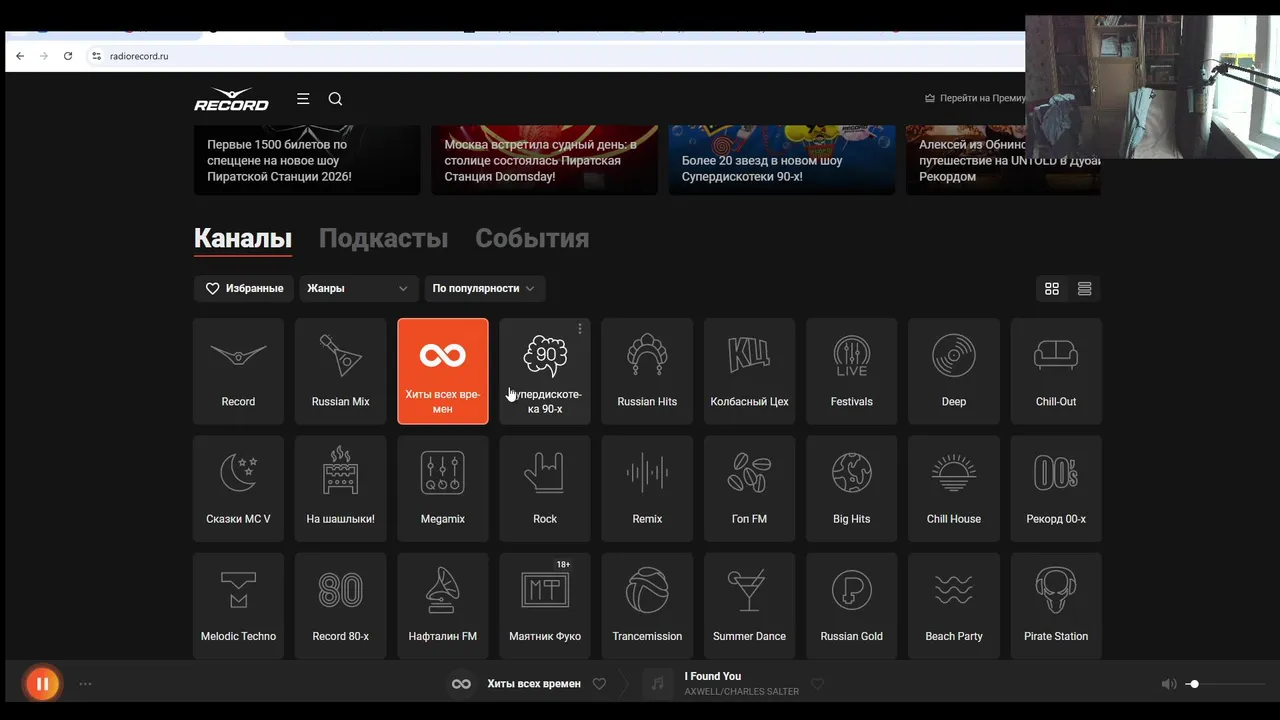Play the Melodic Techno channel
Image resolution: width=1280 pixels, height=720 pixels.
tap(238, 605)
